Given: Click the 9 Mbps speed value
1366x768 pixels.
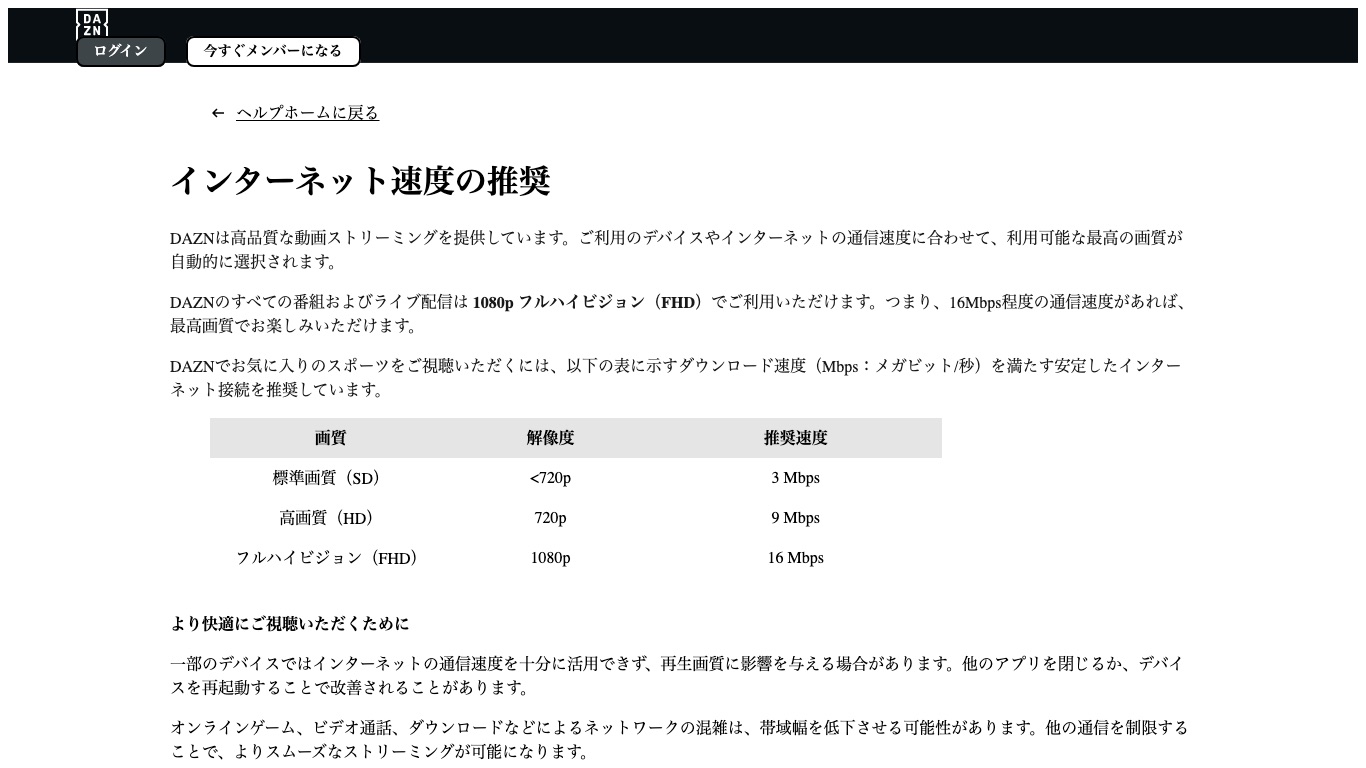Looking at the screenshot, I should (796, 518).
